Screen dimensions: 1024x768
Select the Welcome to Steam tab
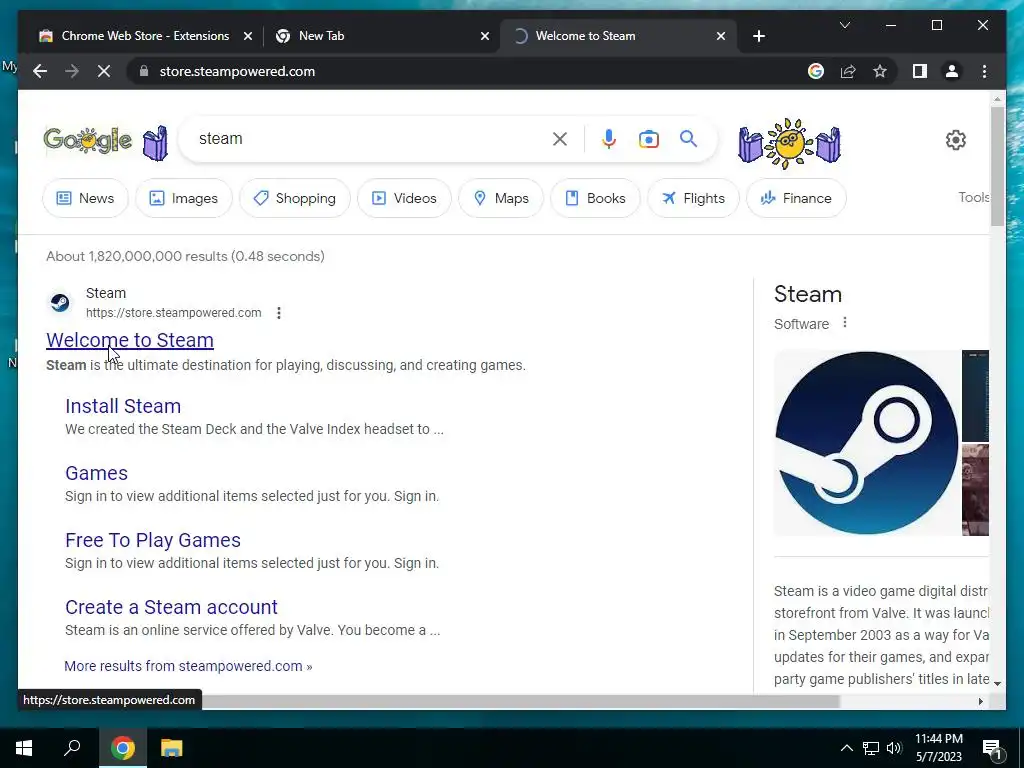[618, 36]
